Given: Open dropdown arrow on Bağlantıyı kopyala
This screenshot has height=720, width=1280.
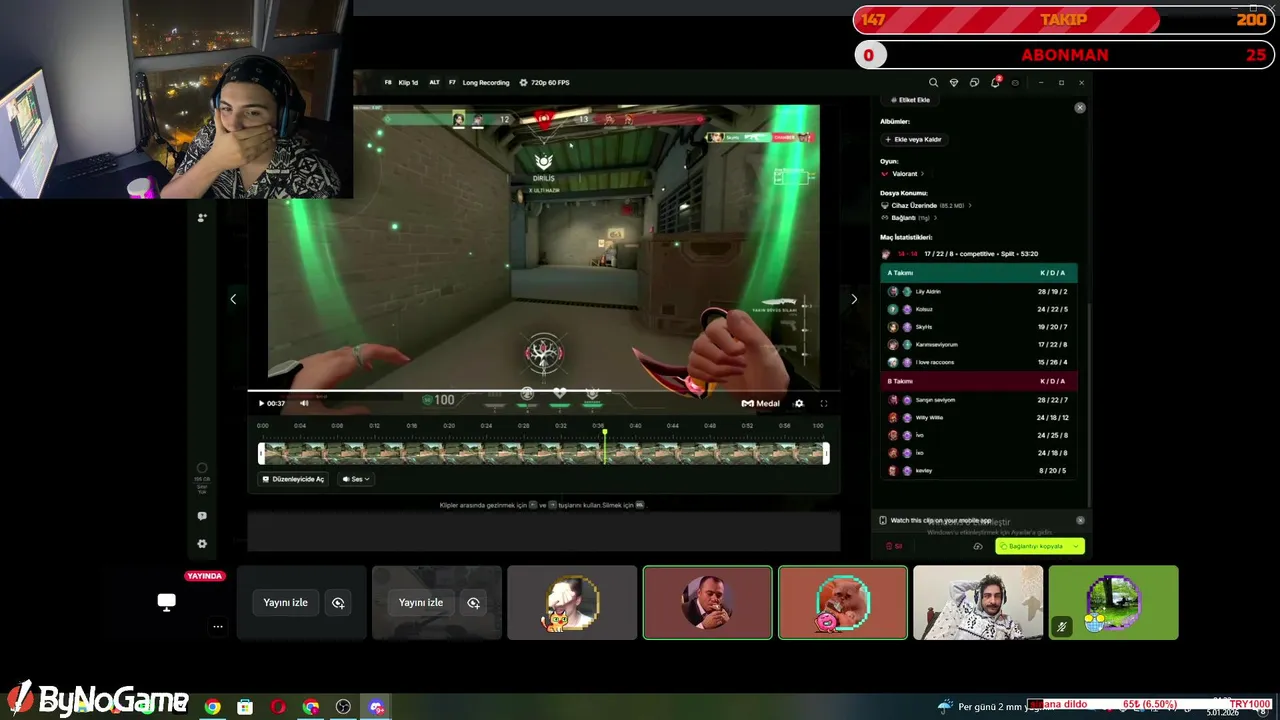Looking at the screenshot, I should [1076, 546].
